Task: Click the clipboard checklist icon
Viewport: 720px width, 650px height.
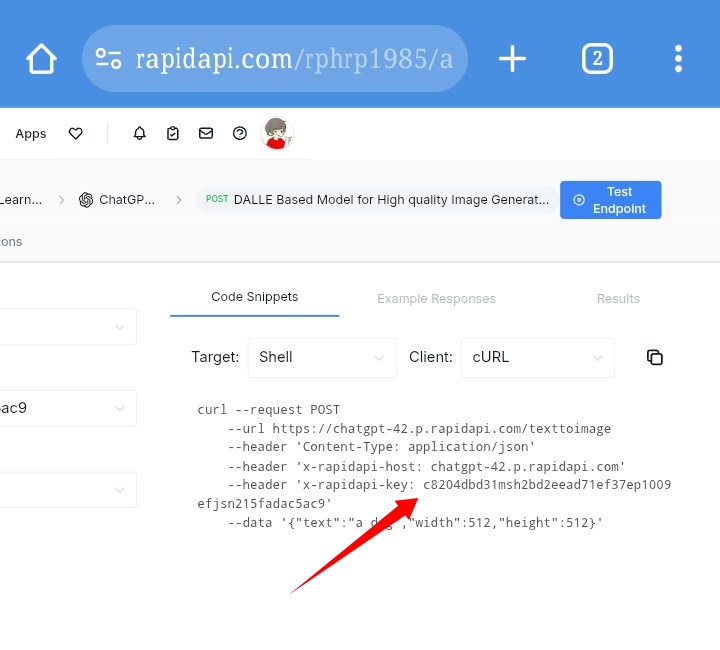Action: click(173, 134)
